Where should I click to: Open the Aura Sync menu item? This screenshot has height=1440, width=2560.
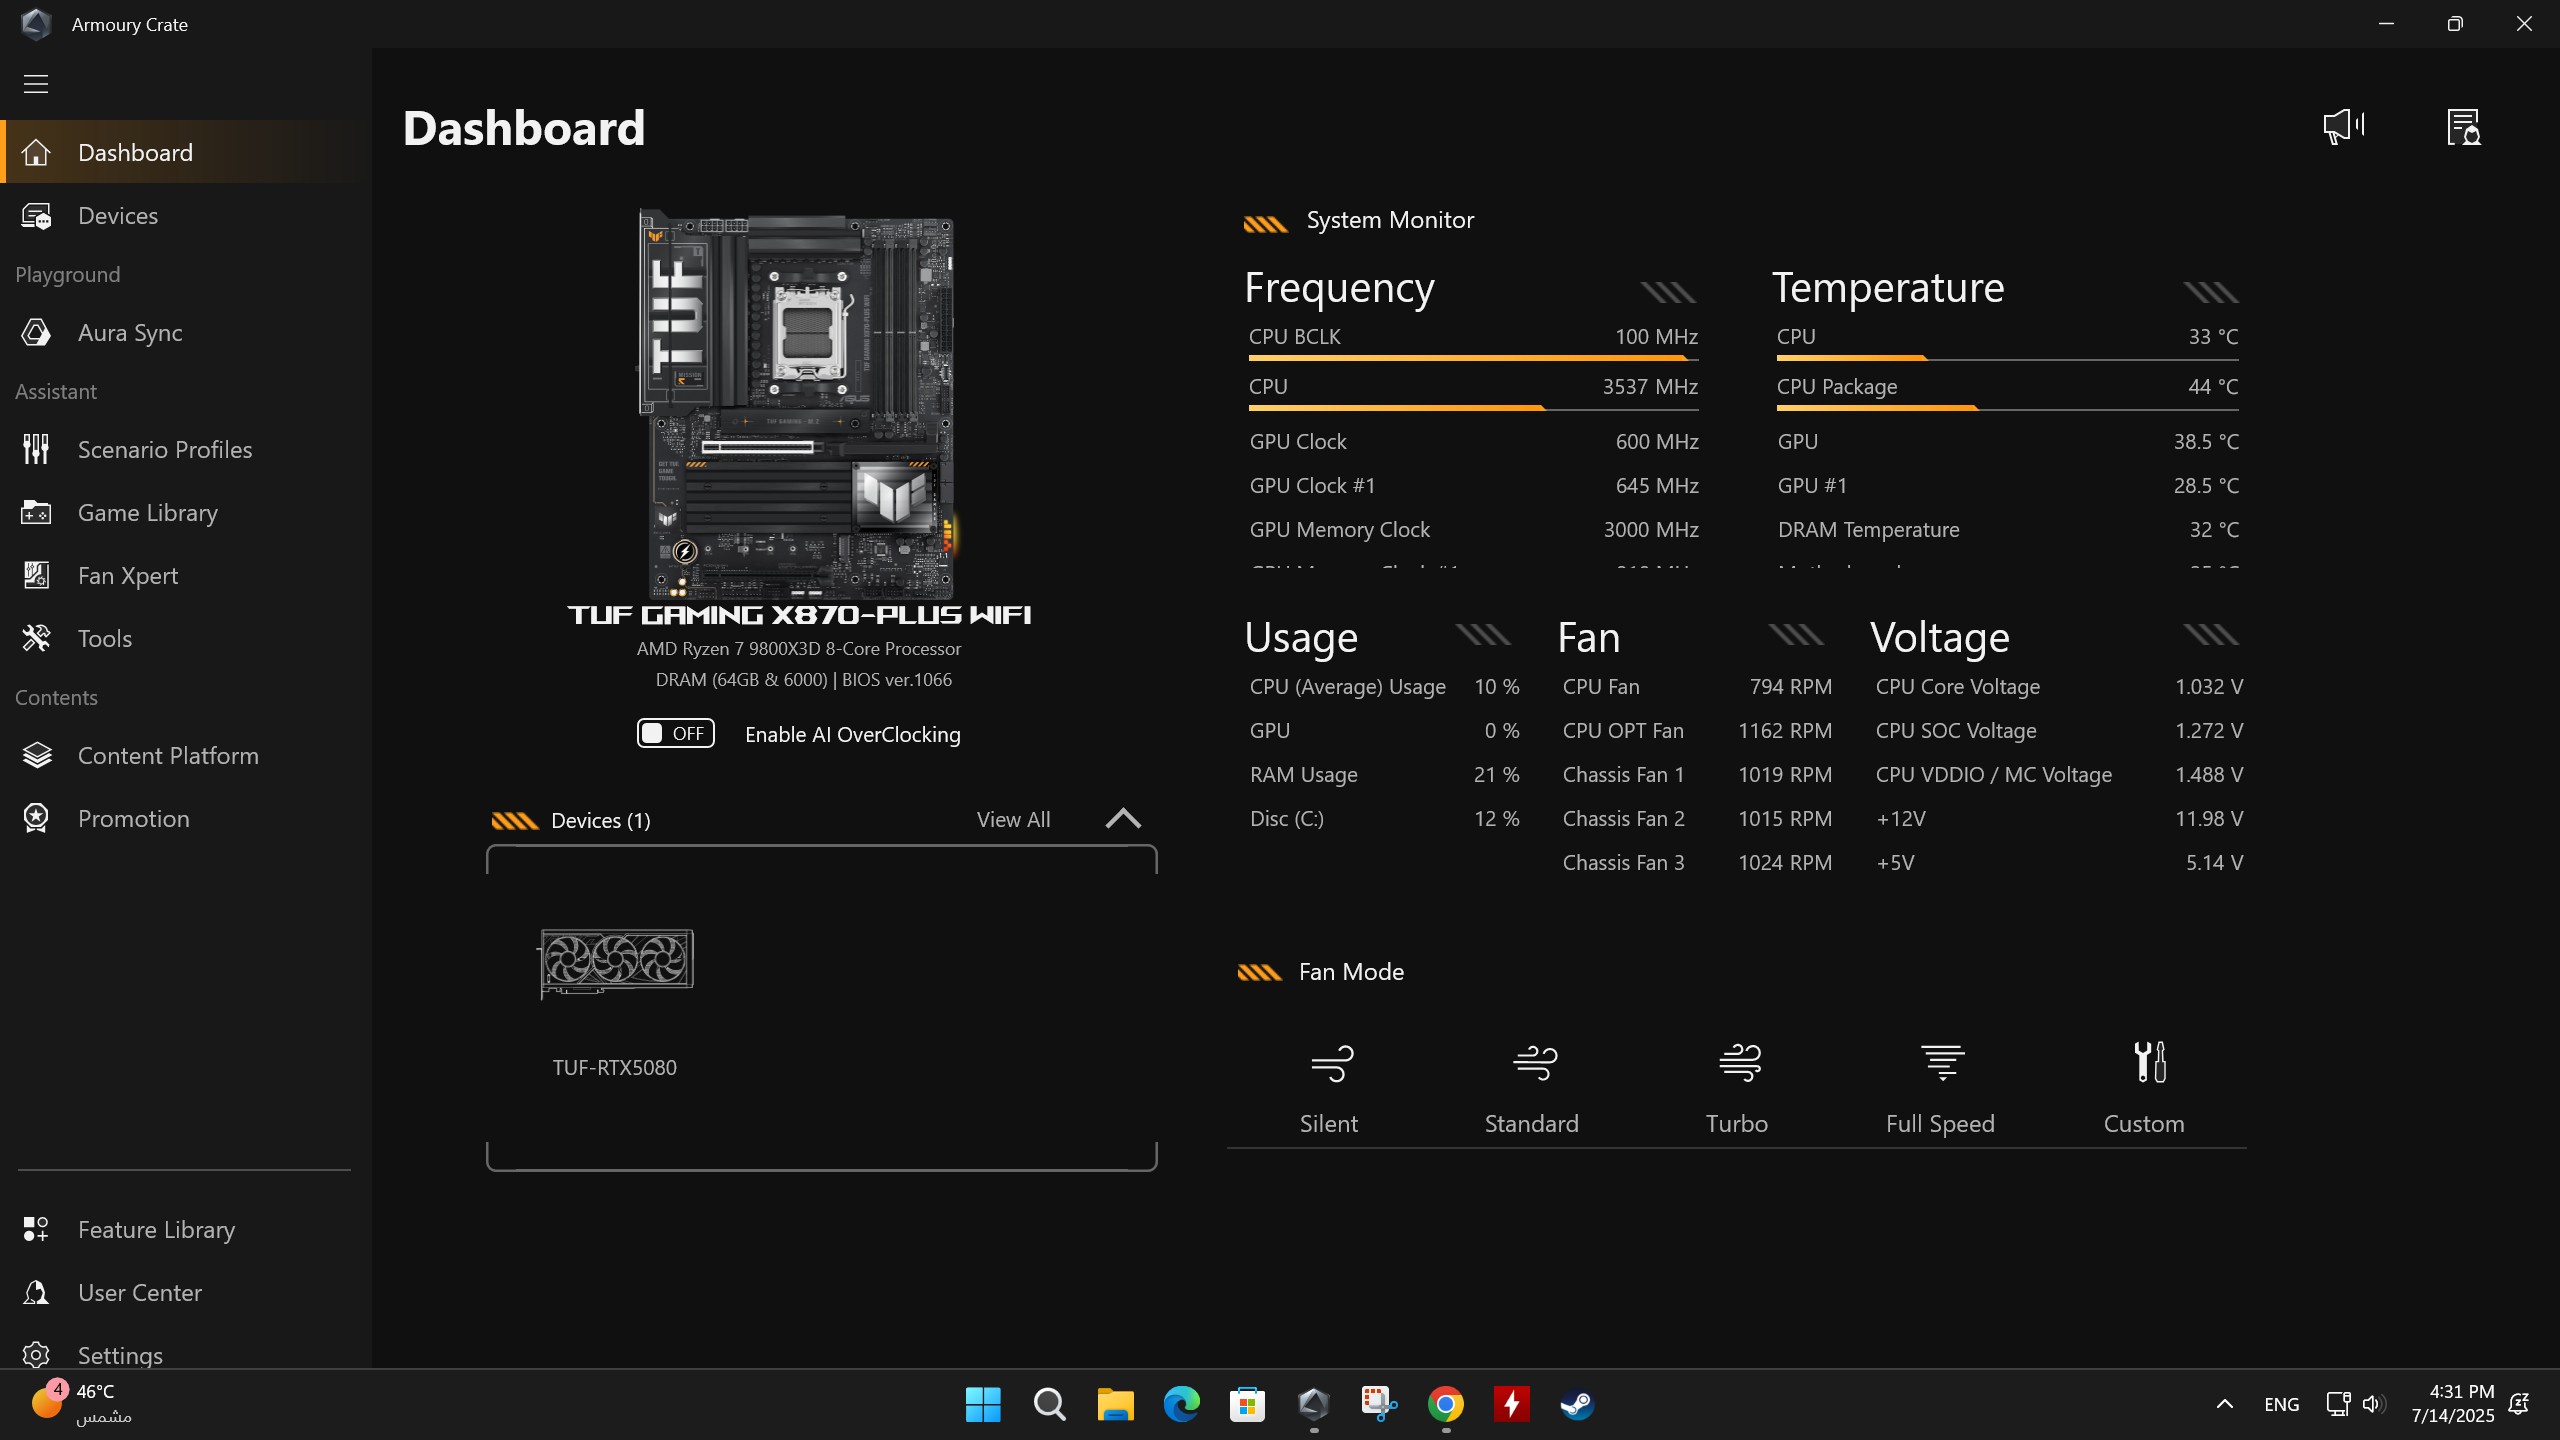click(185, 333)
